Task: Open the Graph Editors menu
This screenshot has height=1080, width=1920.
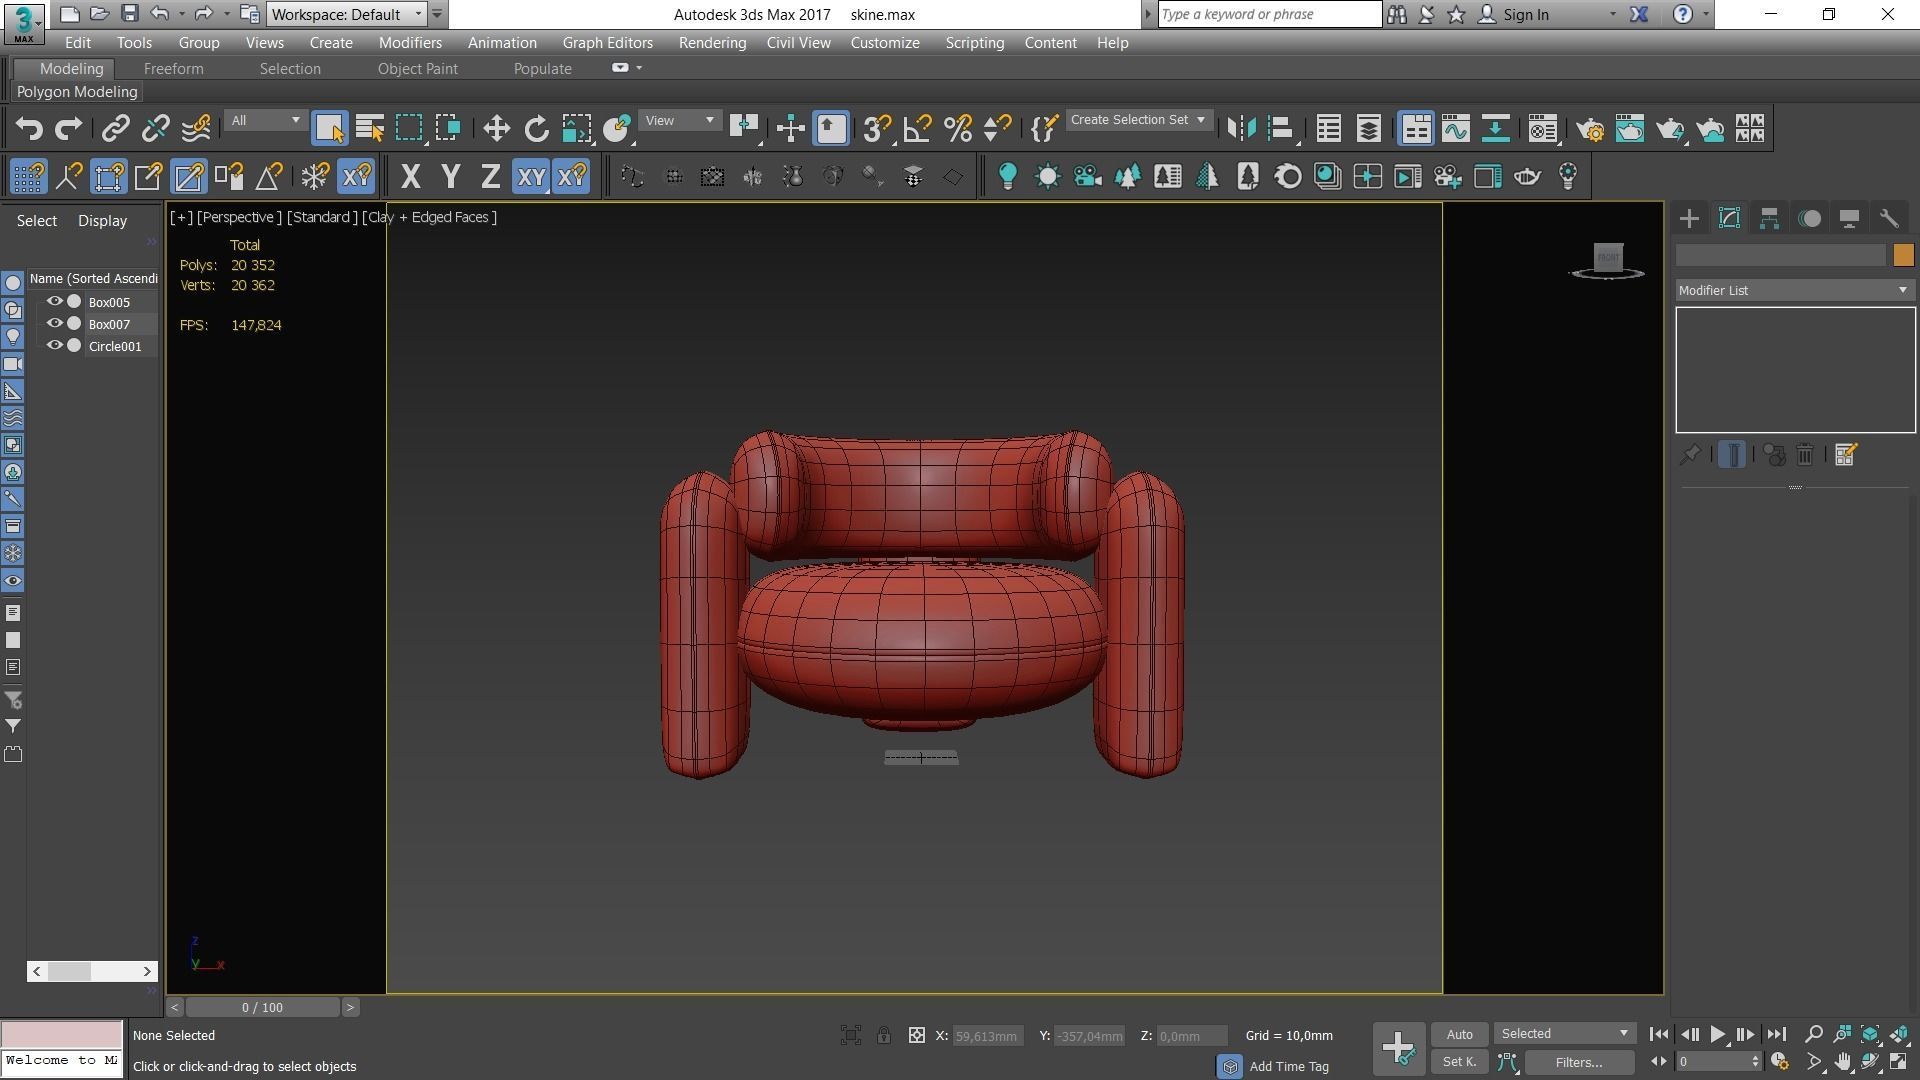Action: tap(607, 43)
